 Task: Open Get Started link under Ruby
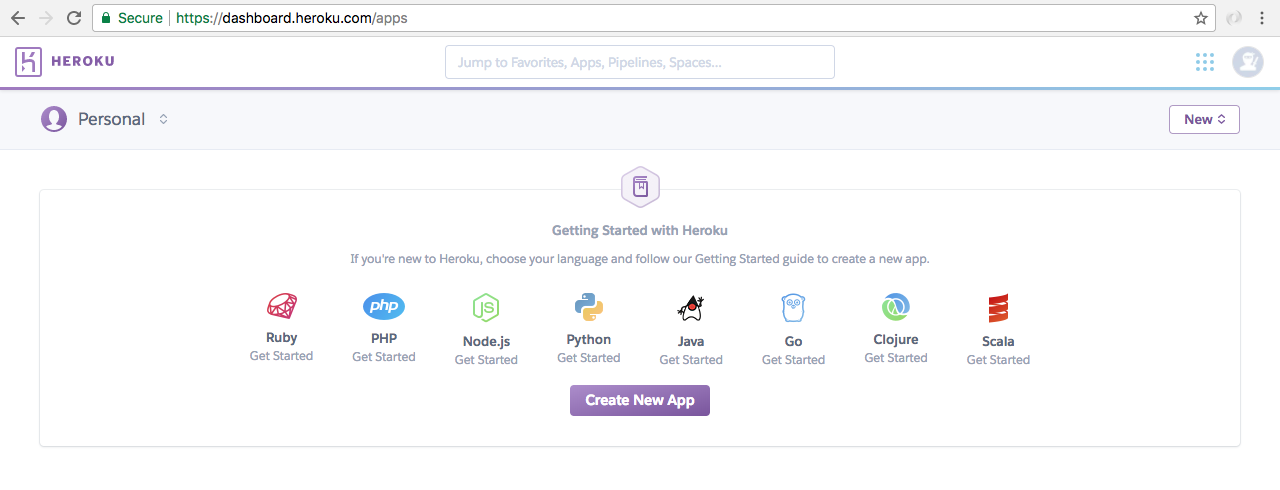pos(281,356)
